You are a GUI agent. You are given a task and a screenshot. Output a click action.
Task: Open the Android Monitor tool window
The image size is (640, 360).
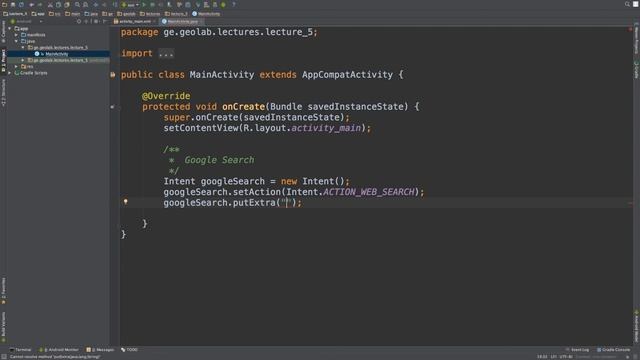click(58, 350)
